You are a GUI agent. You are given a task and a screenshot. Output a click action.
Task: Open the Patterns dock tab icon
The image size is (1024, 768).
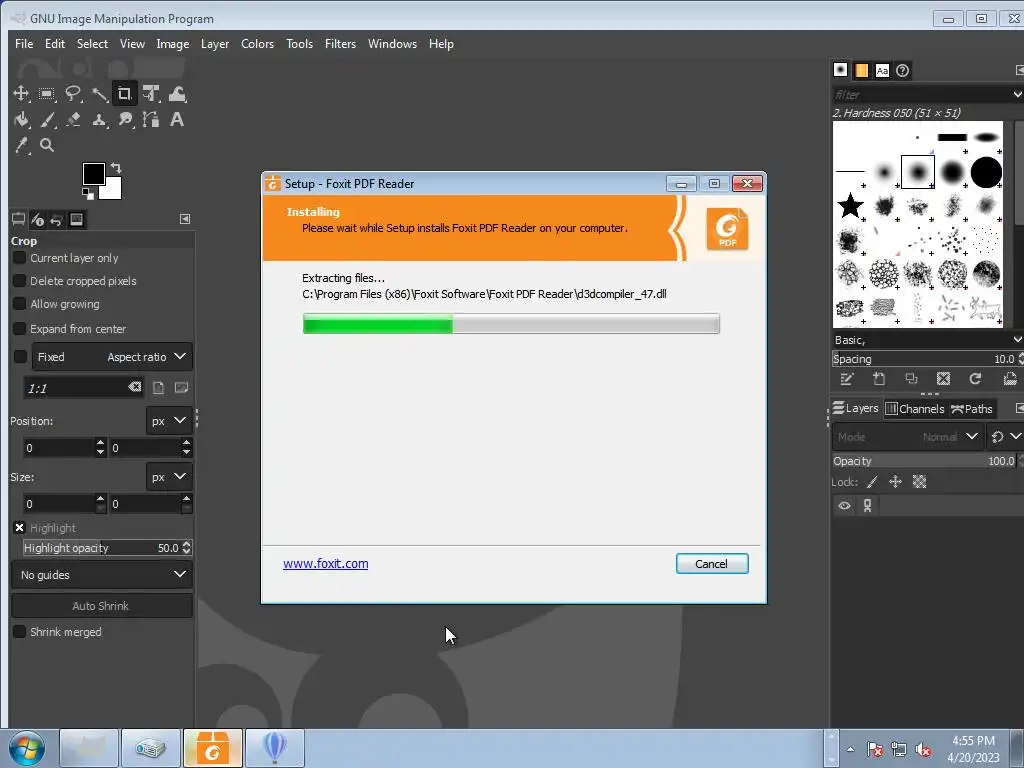pyautogui.click(x=861, y=70)
